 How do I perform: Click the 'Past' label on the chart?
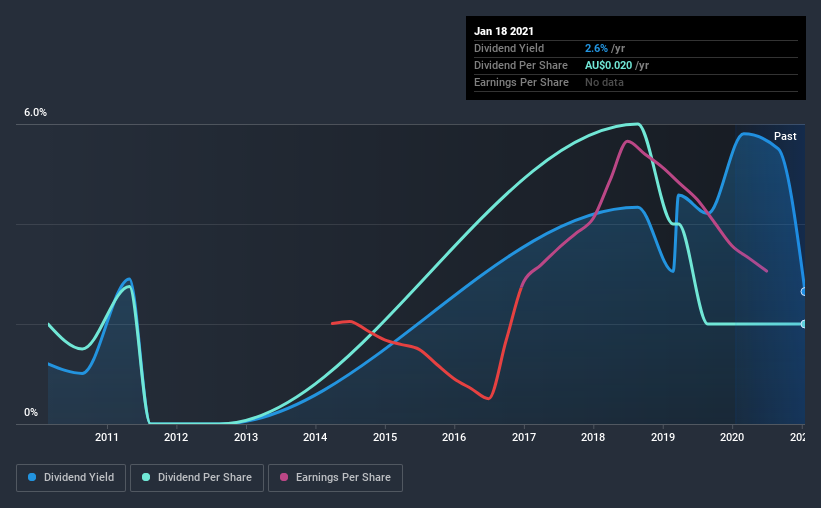(x=785, y=136)
